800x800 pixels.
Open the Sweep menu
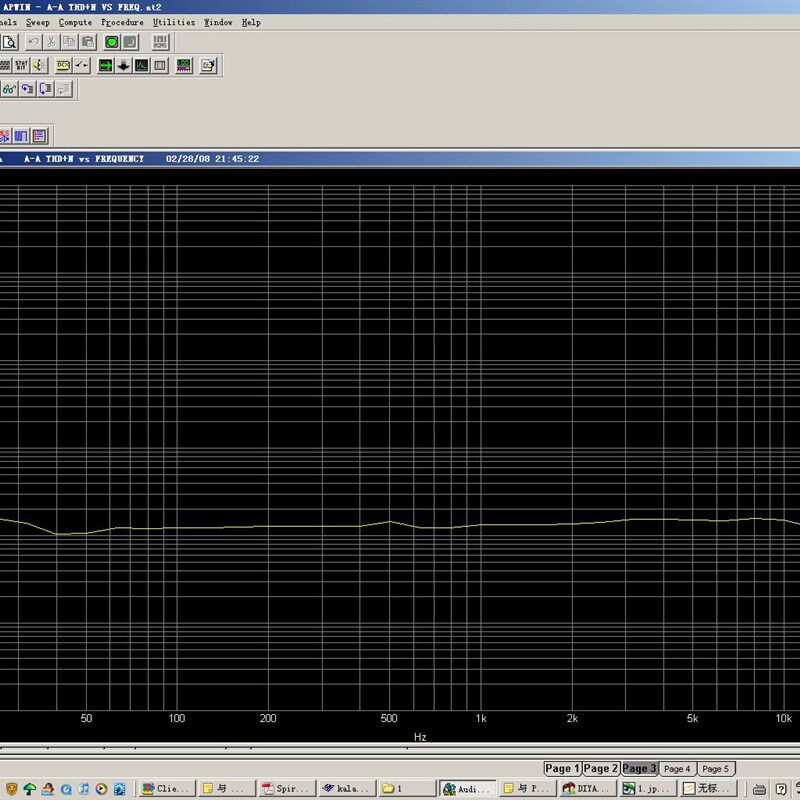pos(38,22)
